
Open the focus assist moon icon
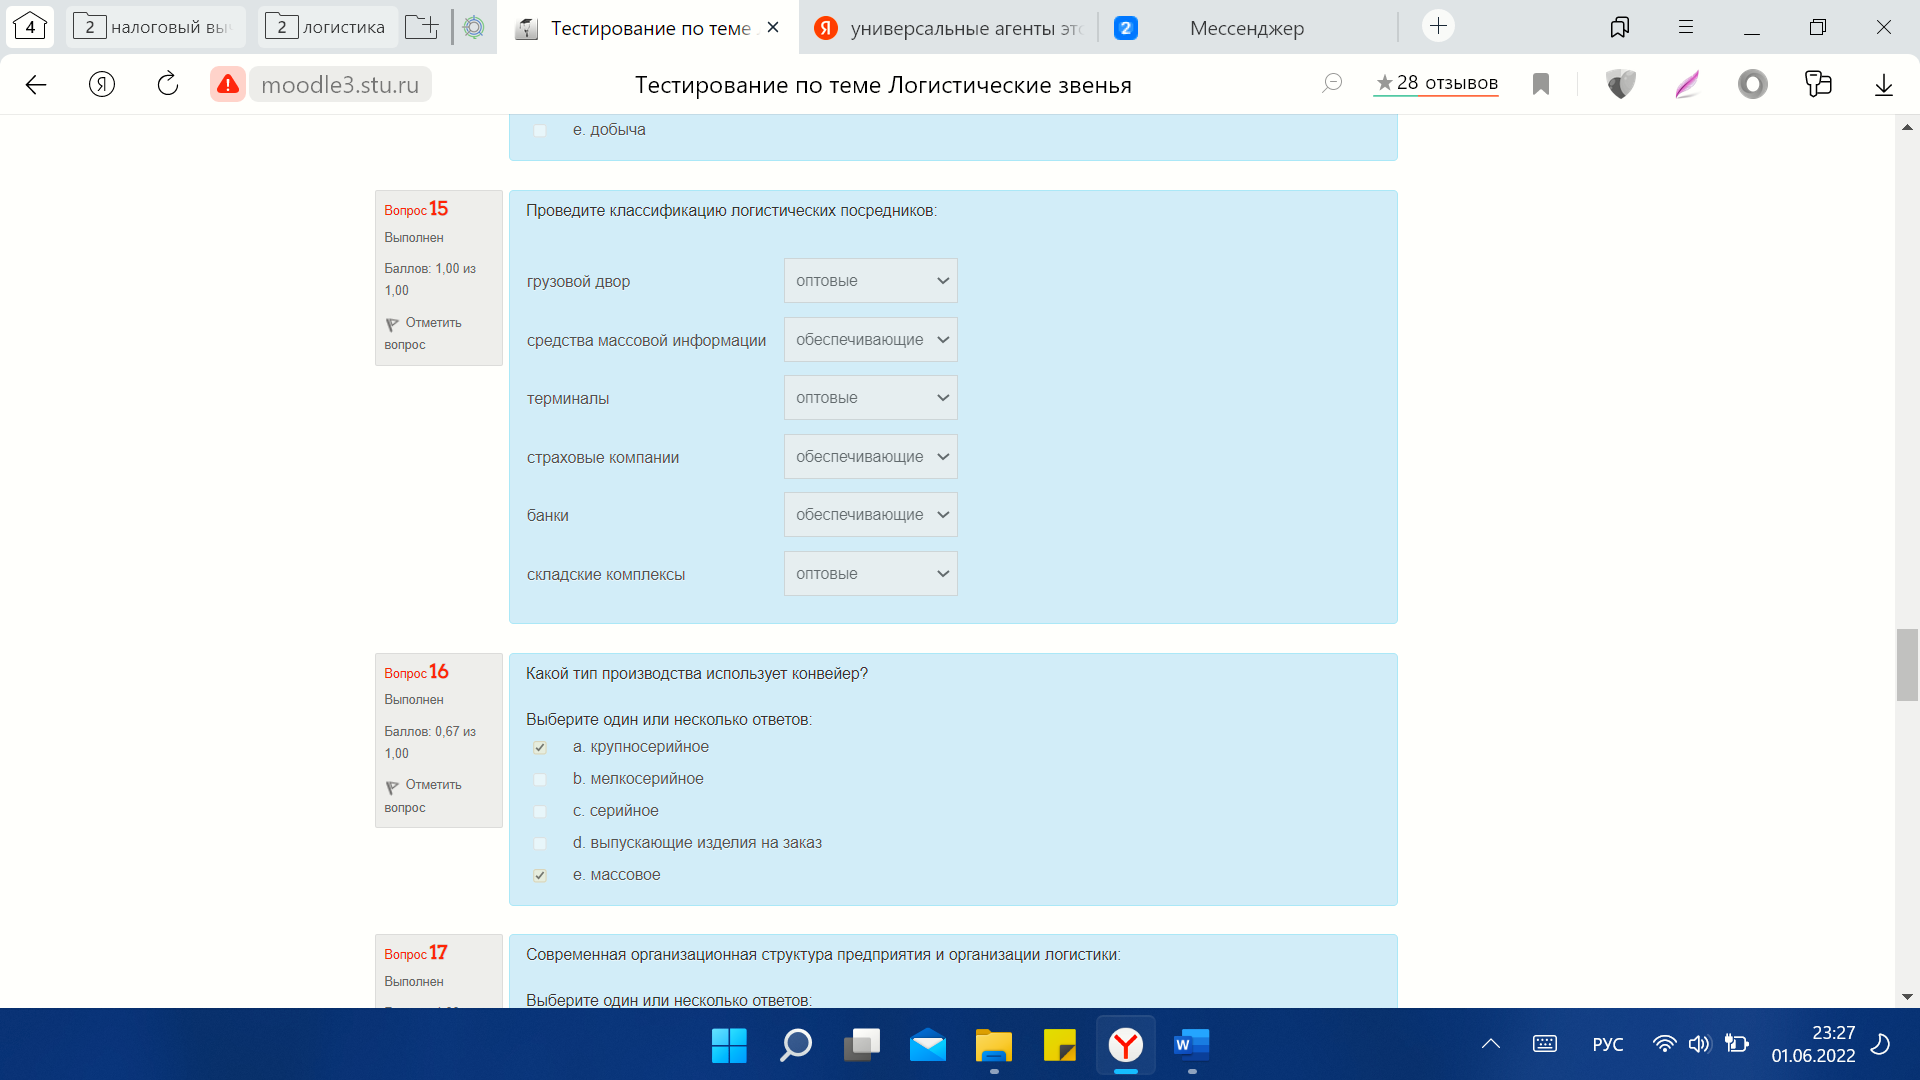point(1881,1044)
